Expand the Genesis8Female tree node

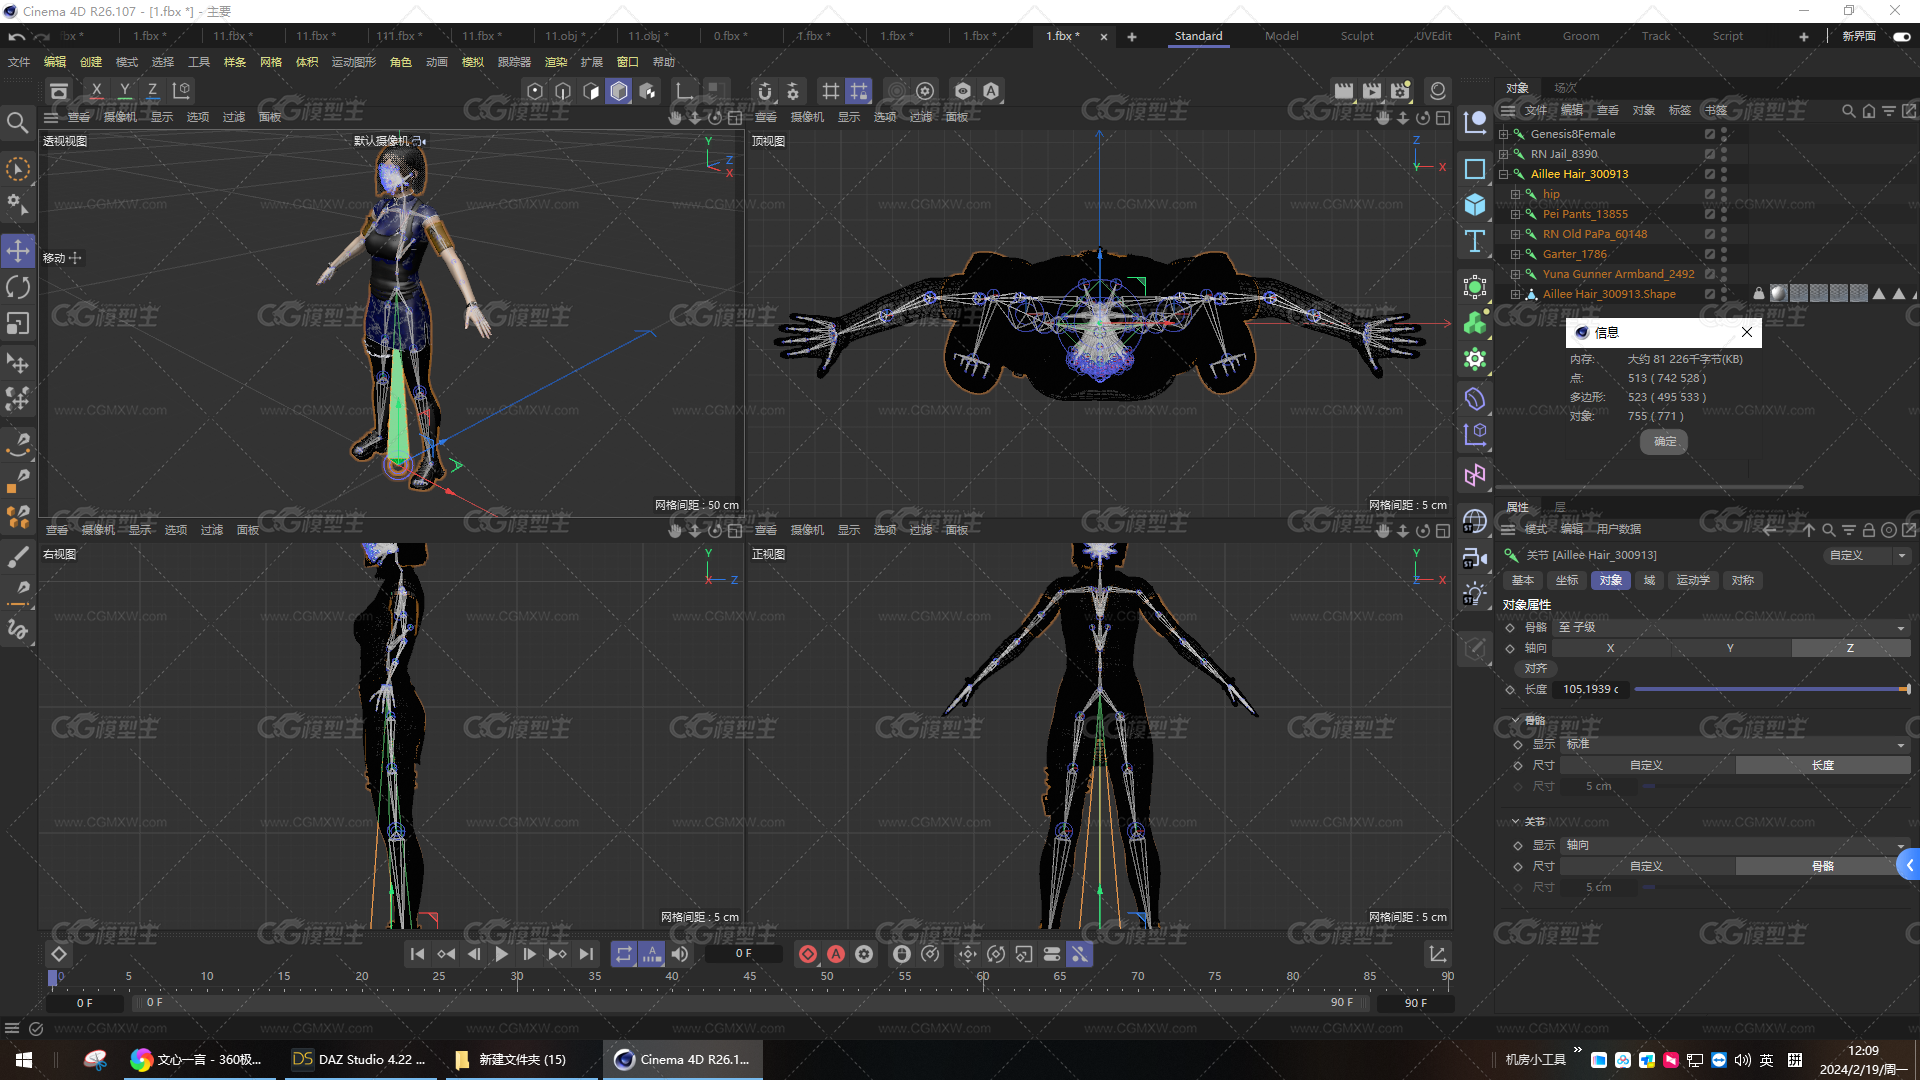(x=1503, y=134)
